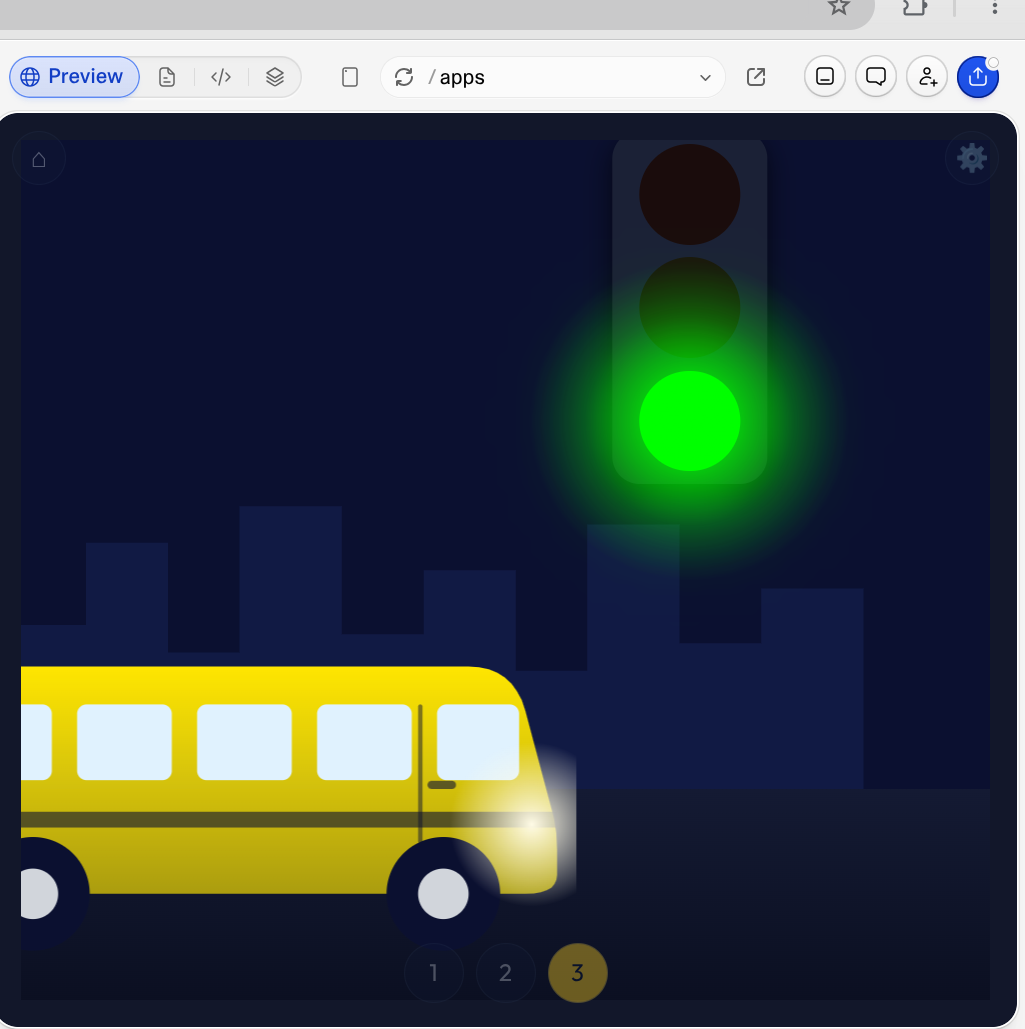This screenshot has height=1029, width=1025.
Task: Open the browser three-dot menu
Action: (995, 7)
